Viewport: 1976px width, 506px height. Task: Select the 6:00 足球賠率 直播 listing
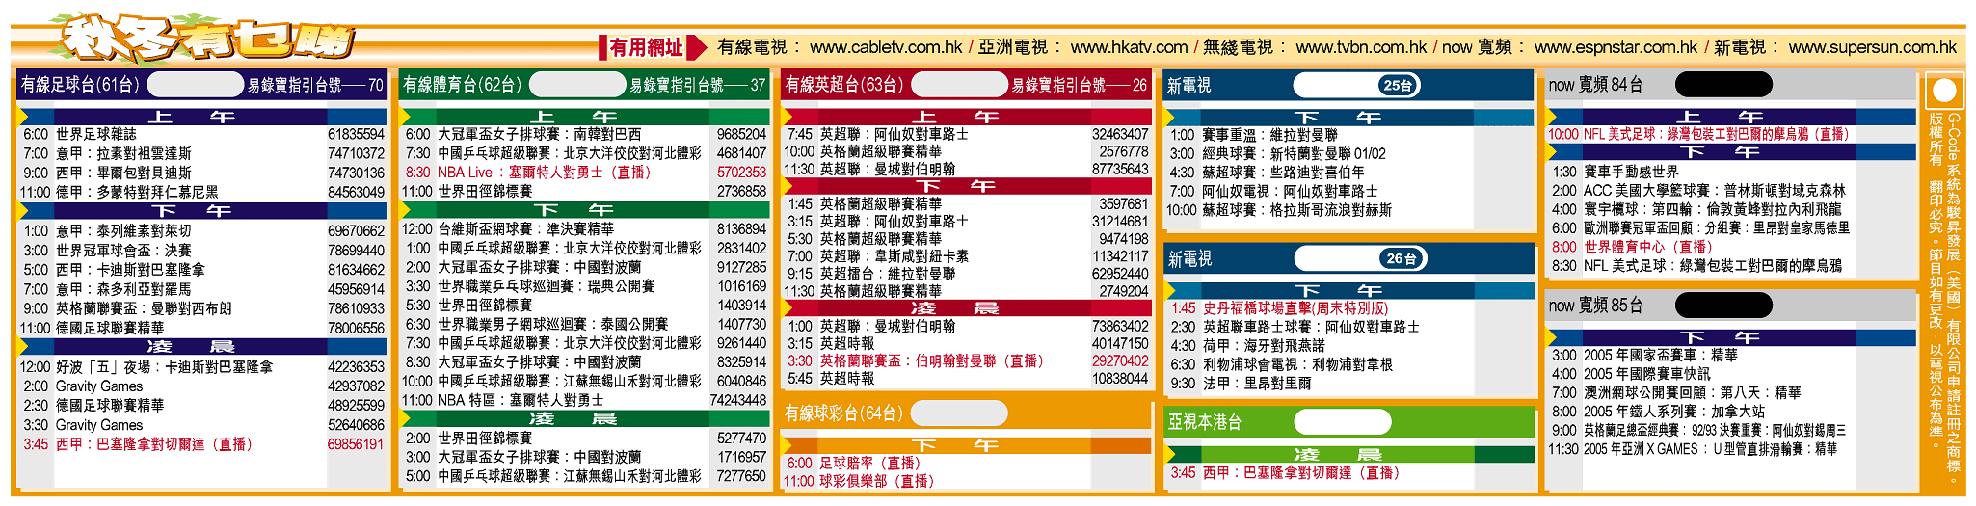pyautogui.click(x=853, y=463)
